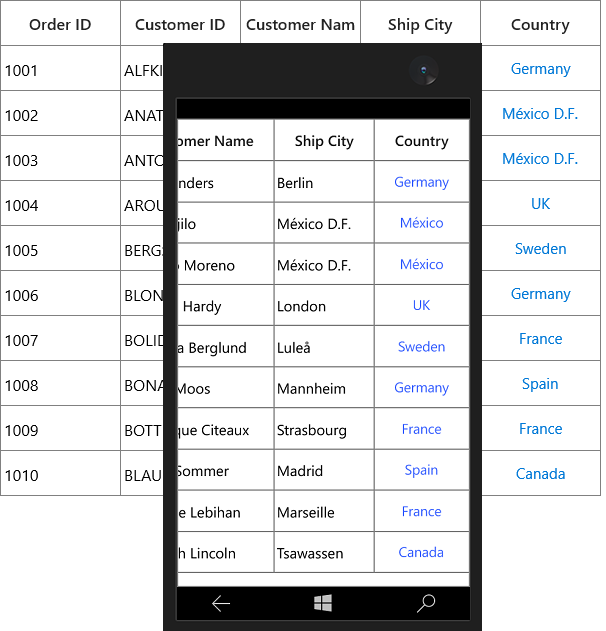606x631 pixels.
Task: Select the London cell on the phone grid
Action: (324, 305)
